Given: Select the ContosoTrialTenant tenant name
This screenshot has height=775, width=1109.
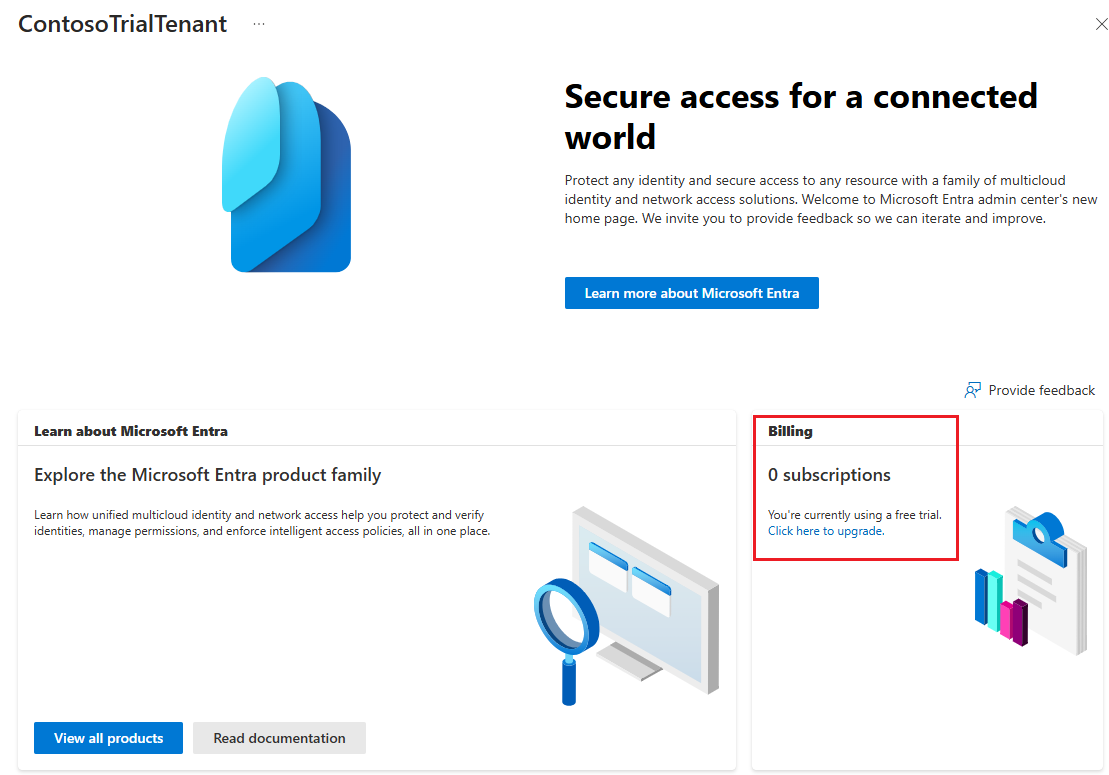Looking at the screenshot, I should click(122, 23).
